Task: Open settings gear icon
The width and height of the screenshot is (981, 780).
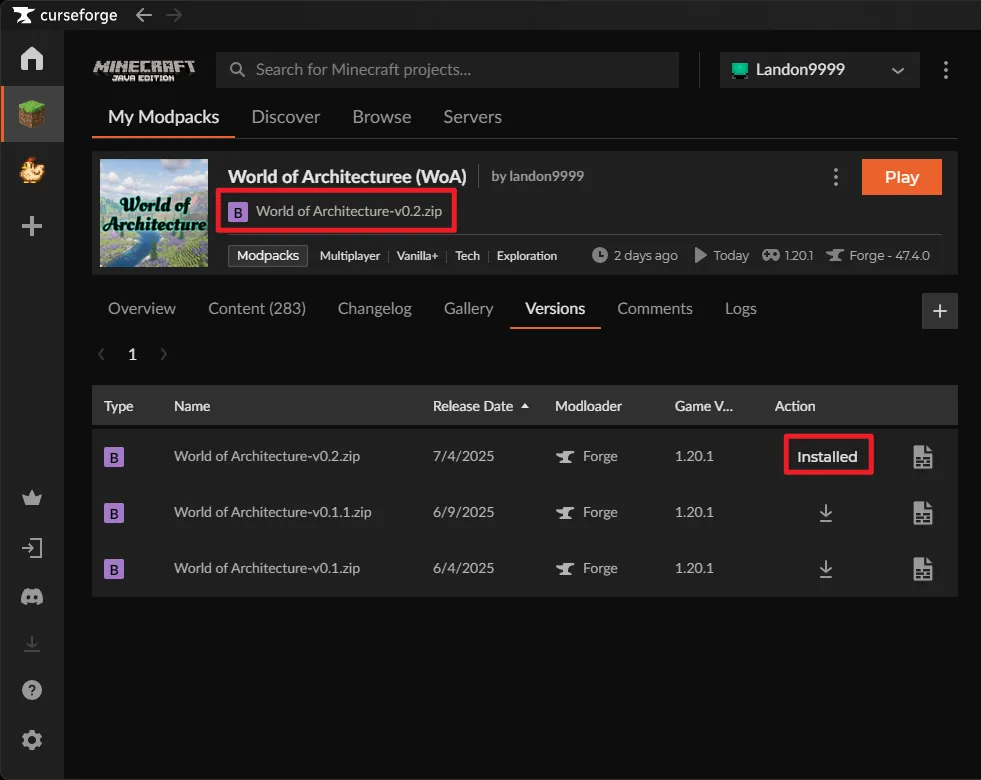Action: (x=32, y=740)
